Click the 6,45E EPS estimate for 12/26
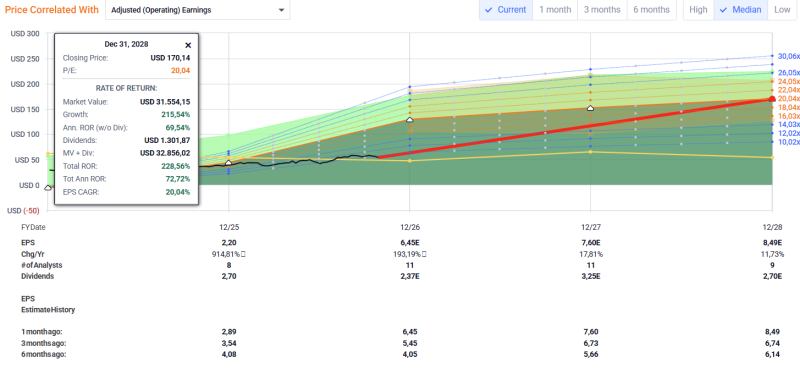The image size is (800, 369). pyautogui.click(x=410, y=242)
